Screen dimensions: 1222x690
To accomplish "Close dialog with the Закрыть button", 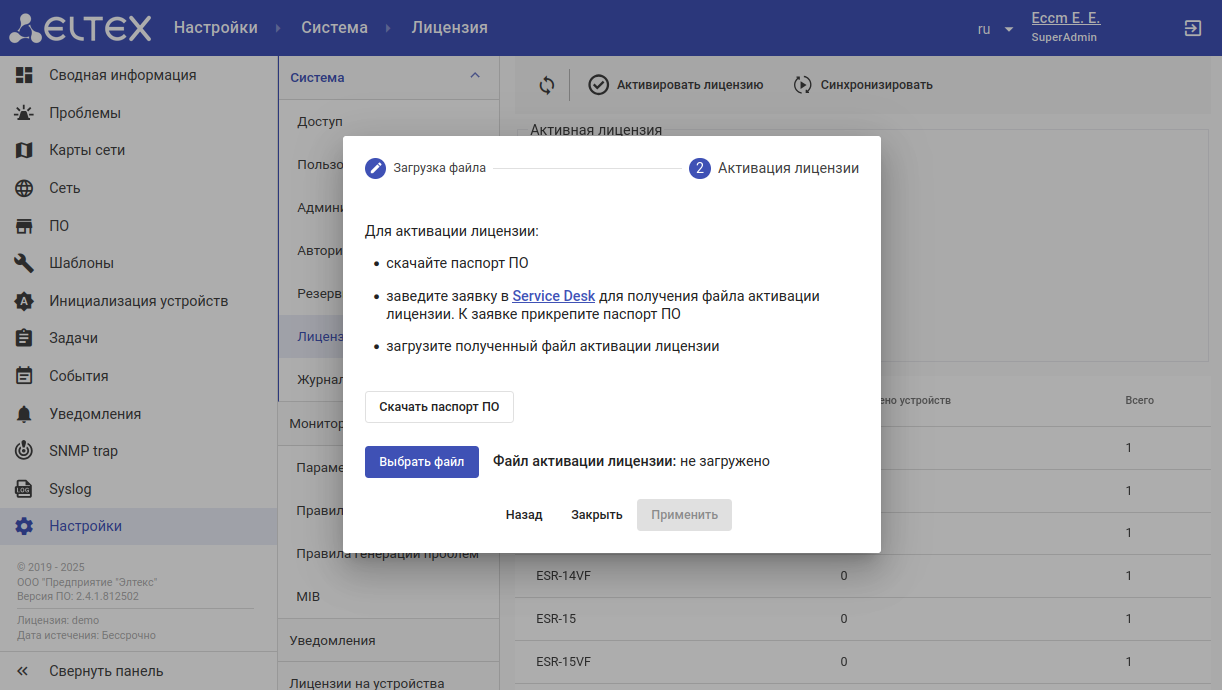I will tap(596, 515).
